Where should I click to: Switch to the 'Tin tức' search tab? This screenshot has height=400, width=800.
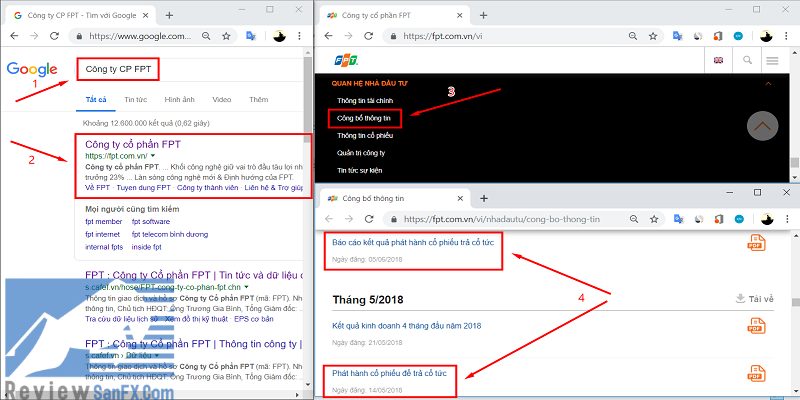[x=136, y=99]
